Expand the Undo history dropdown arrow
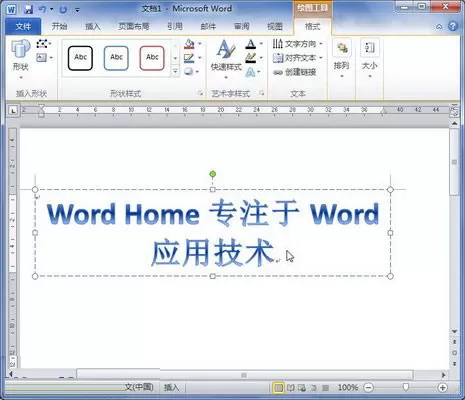465x400 pixels. click(x=52, y=9)
